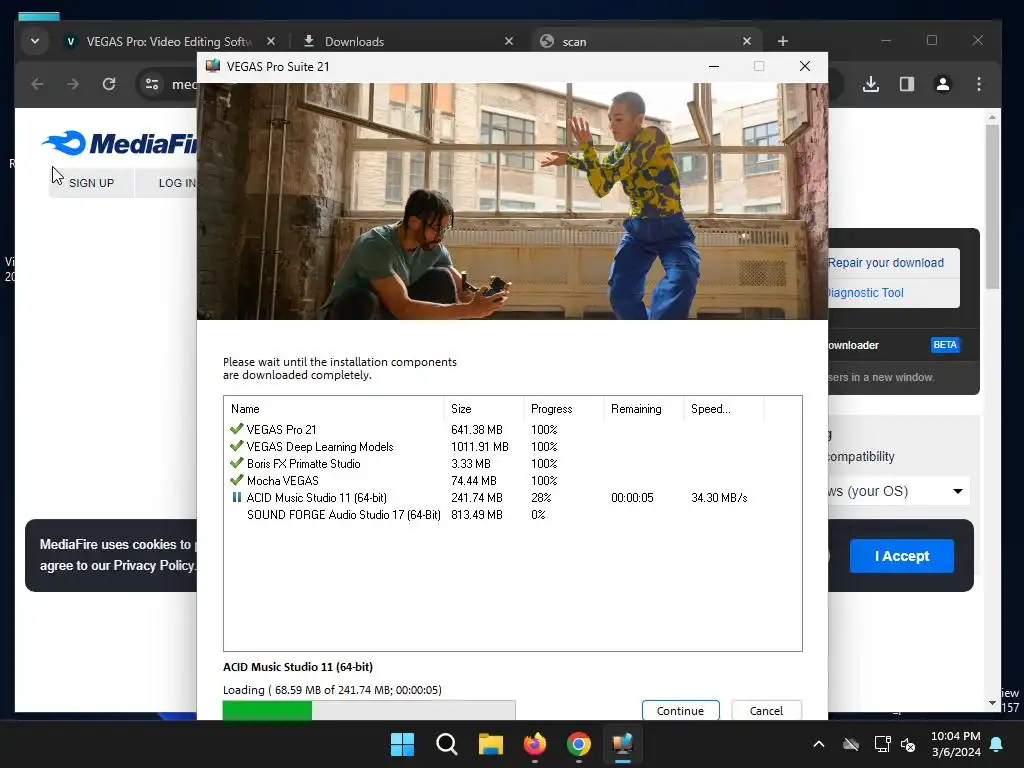
Task: Toggle the Chrome side panel
Action: pyautogui.click(x=906, y=84)
